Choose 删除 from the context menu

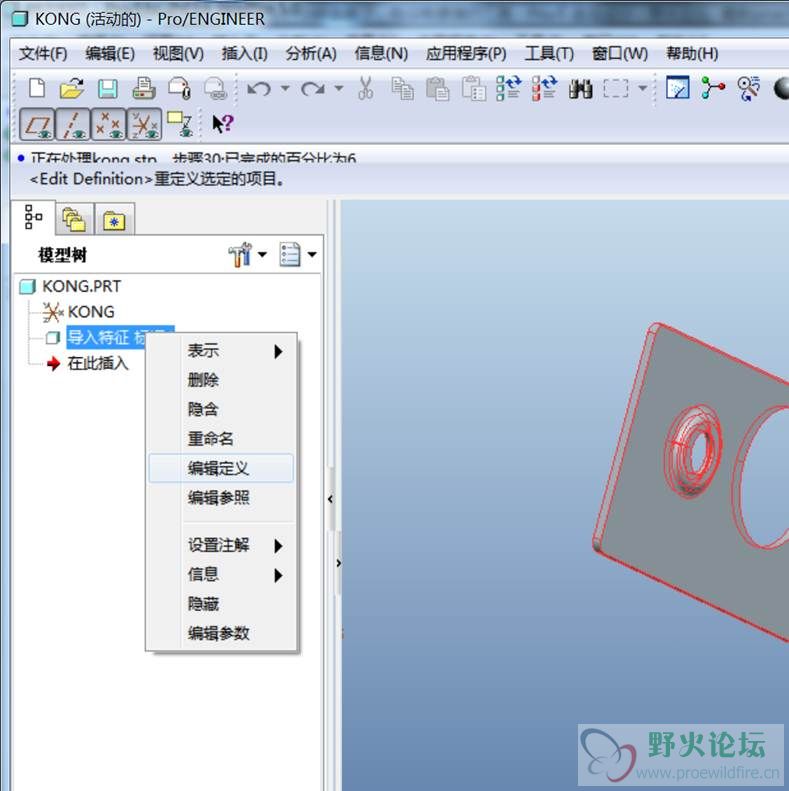(x=220, y=380)
